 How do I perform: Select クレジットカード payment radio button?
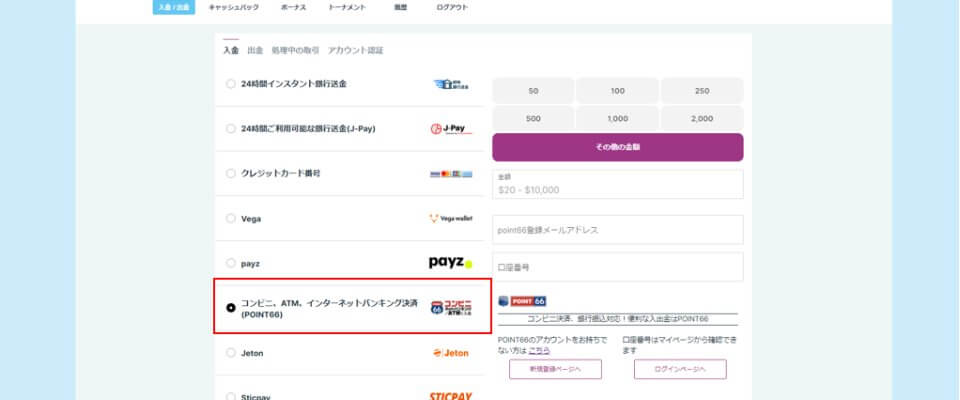(230, 173)
